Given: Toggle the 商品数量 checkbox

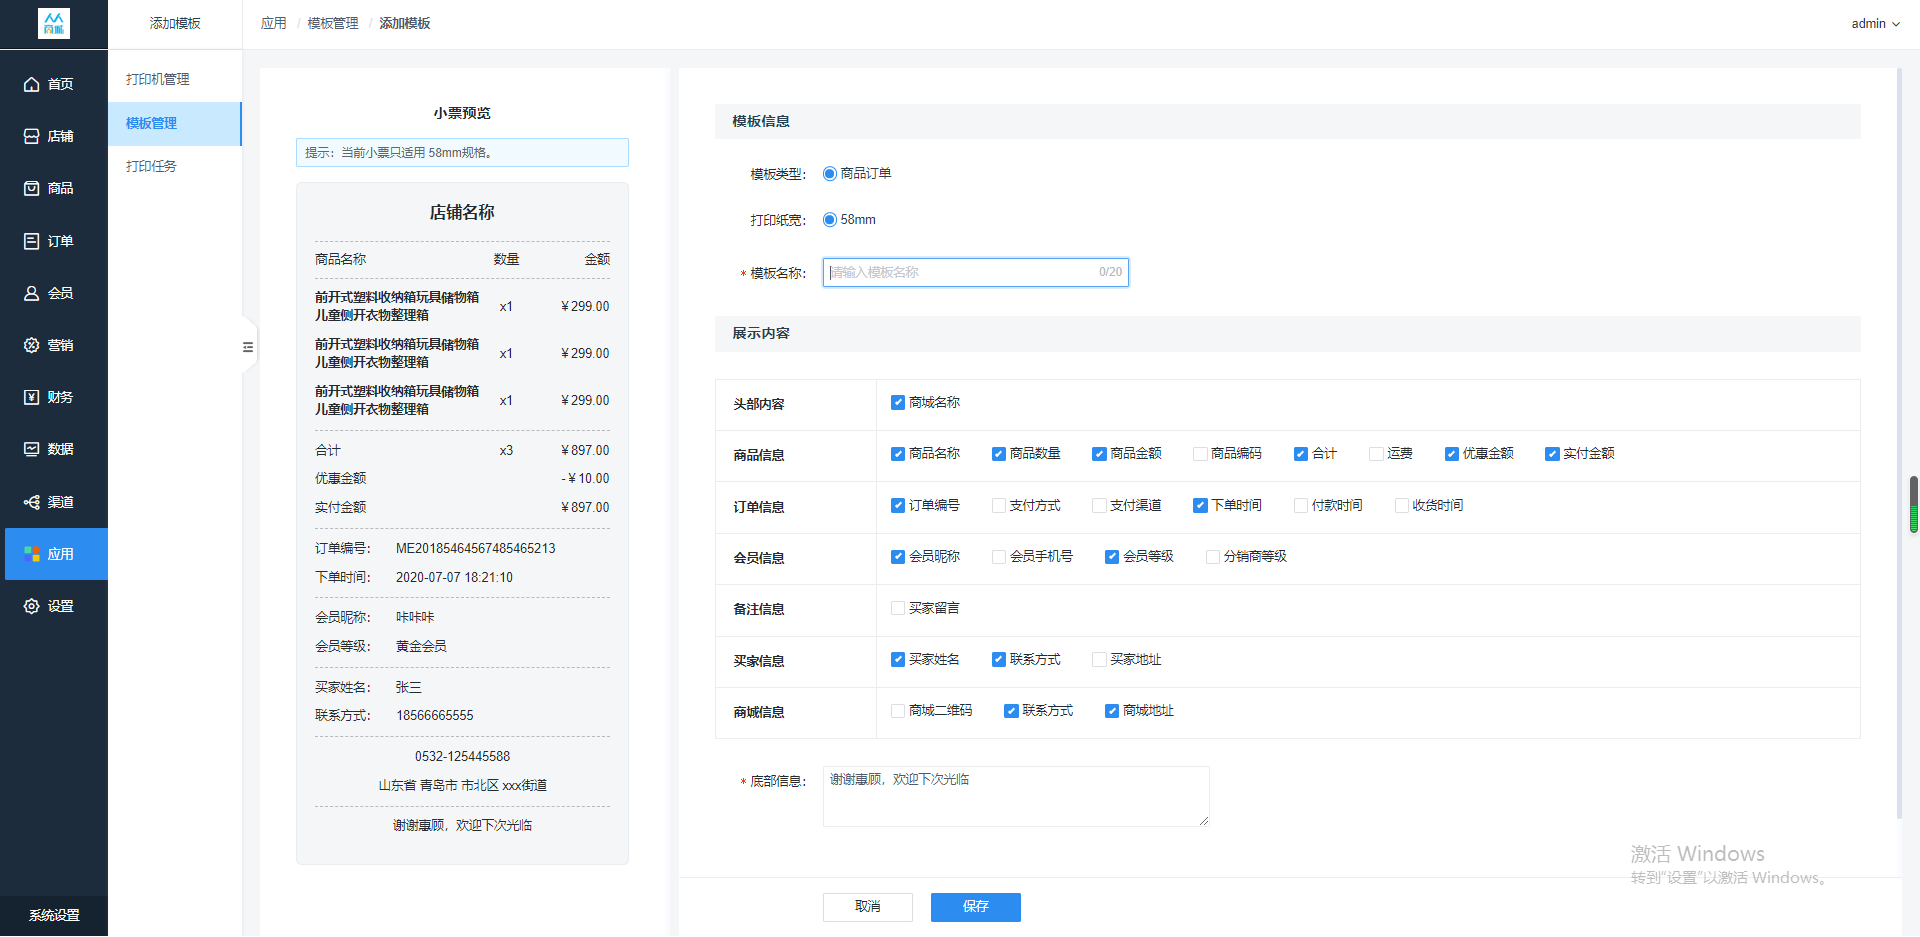Looking at the screenshot, I should point(999,454).
